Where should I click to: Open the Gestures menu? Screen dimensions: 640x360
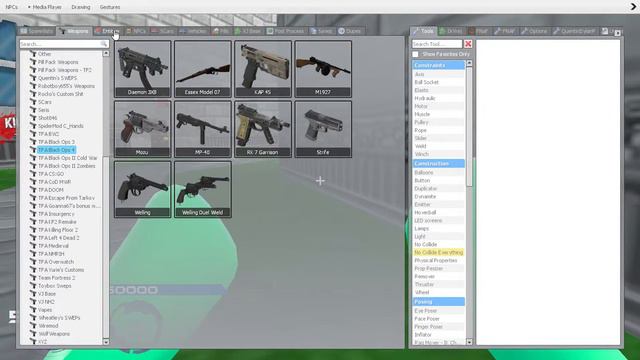pos(110,7)
